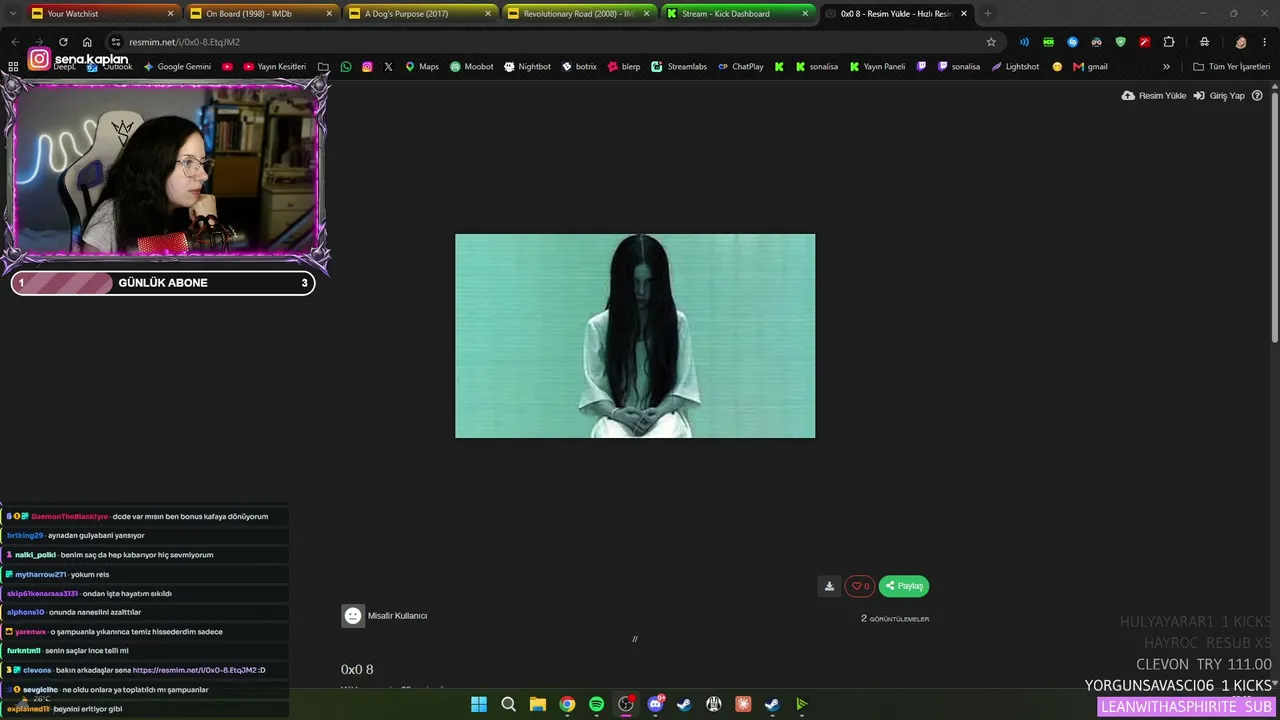
Task: Open the Giriş Yap login link
Action: (1219, 96)
